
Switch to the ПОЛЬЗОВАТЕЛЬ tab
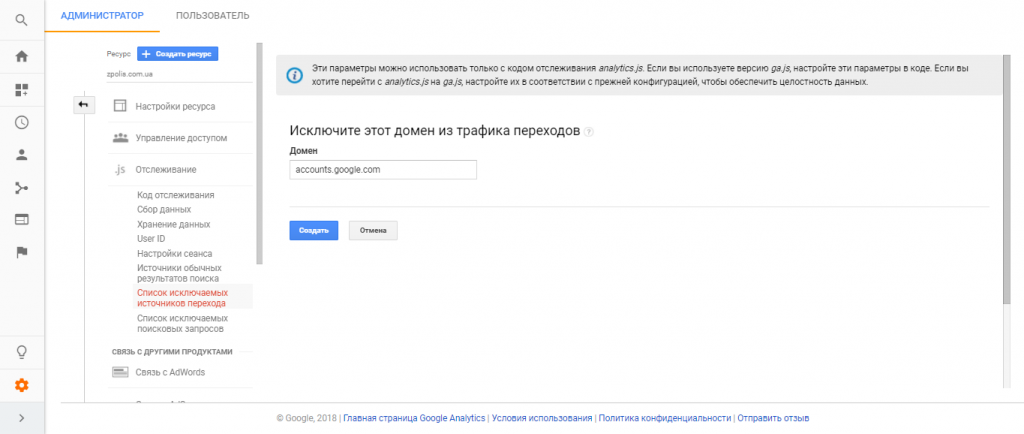coord(212,16)
